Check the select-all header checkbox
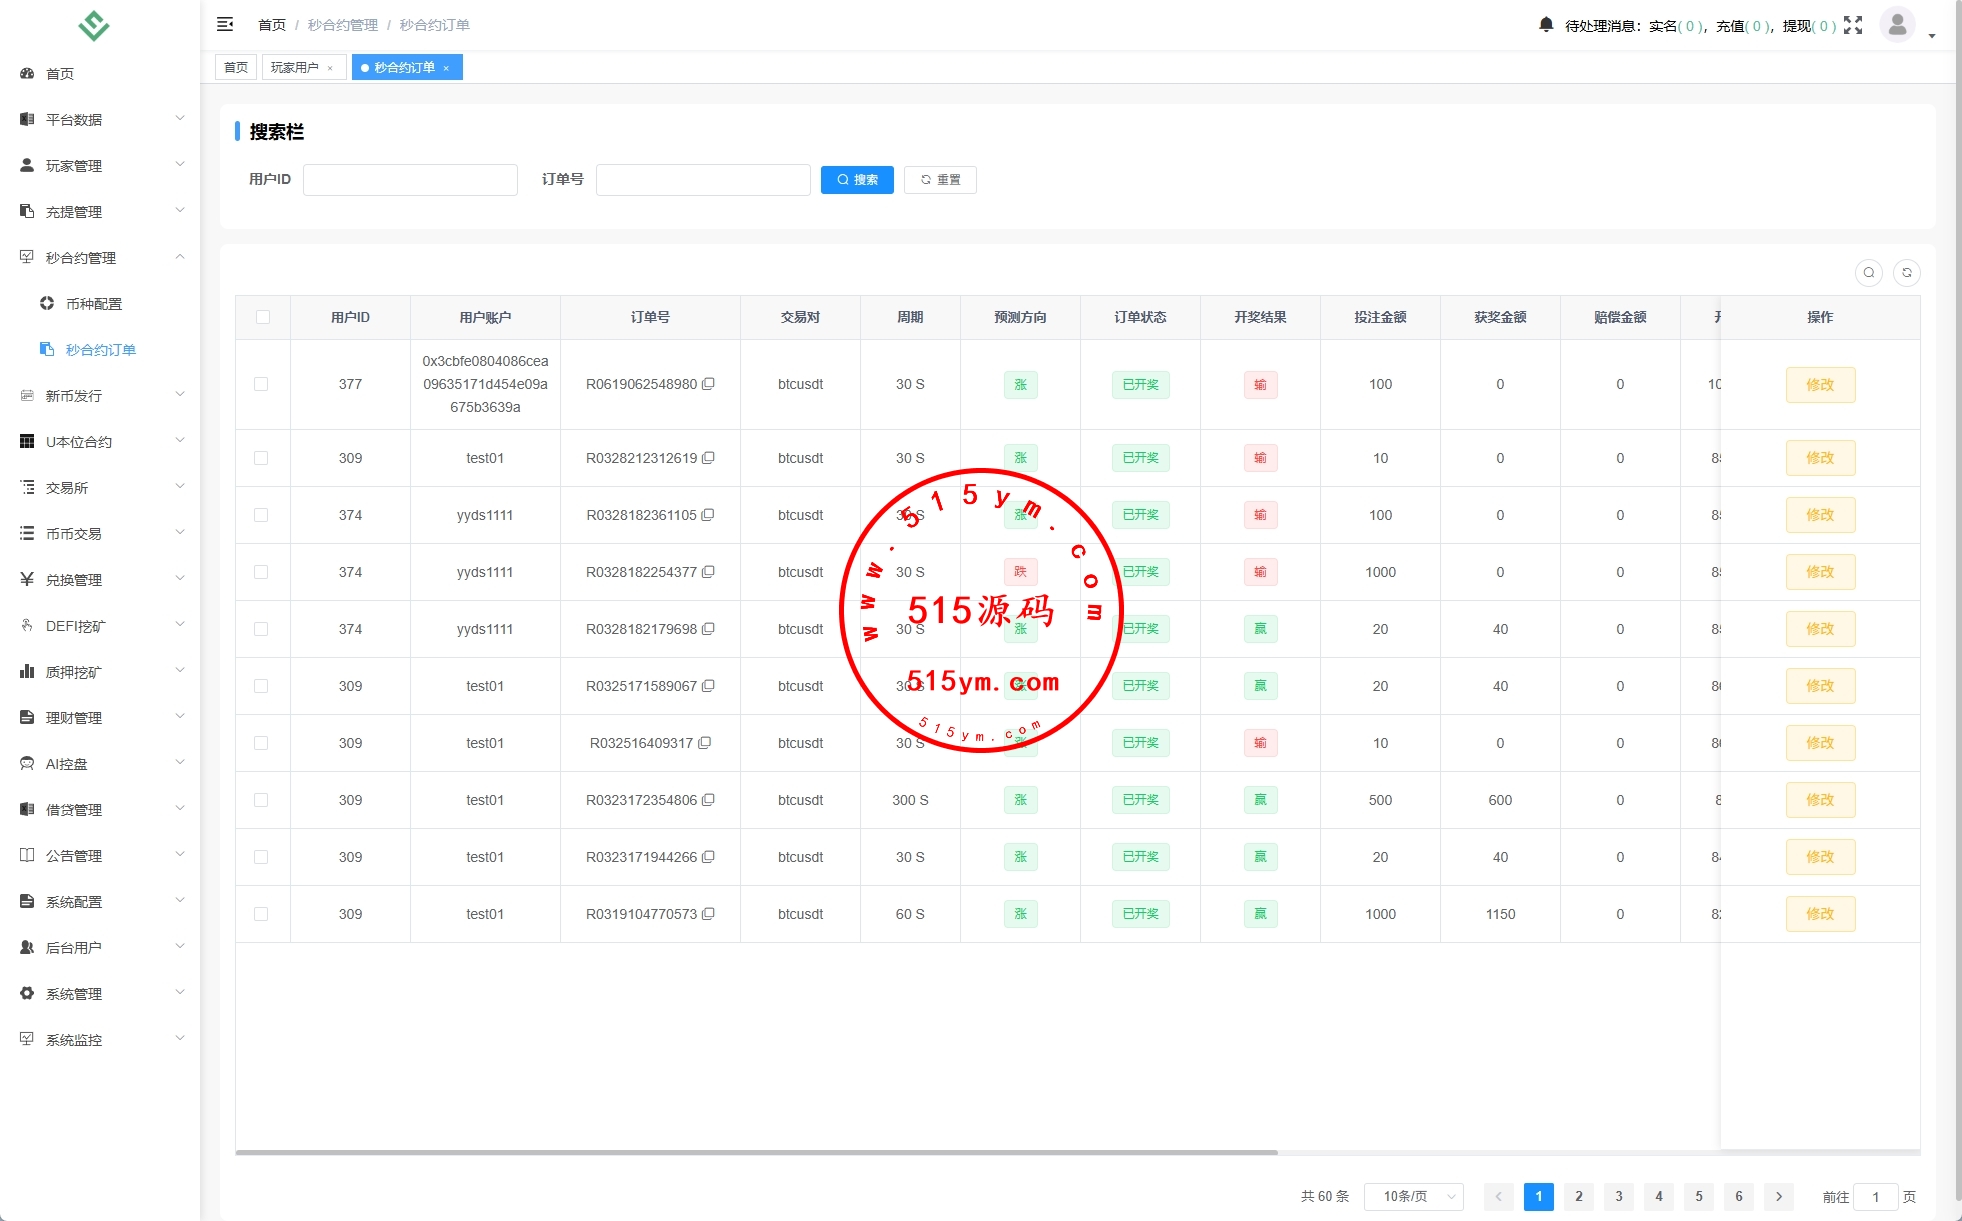 [x=263, y=317]
